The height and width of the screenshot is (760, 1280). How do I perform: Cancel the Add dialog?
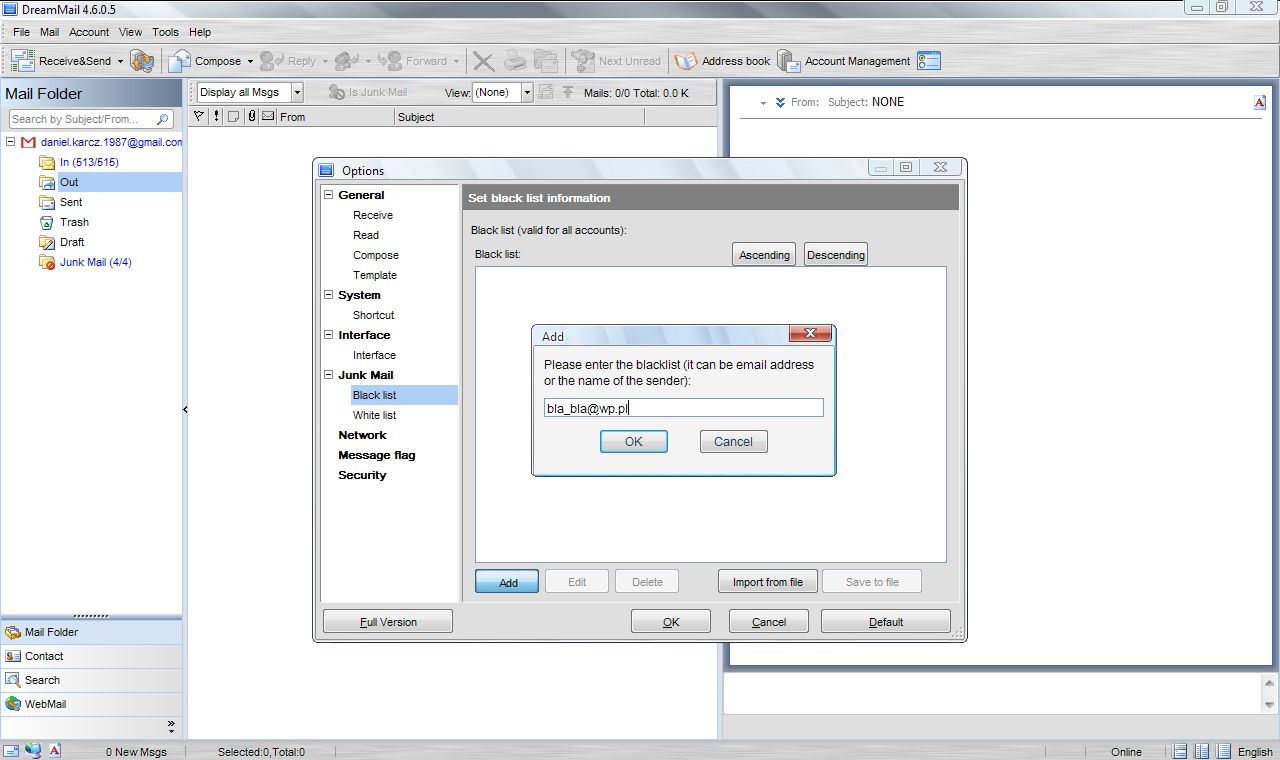pyautogui.click(x=733, y=441)
